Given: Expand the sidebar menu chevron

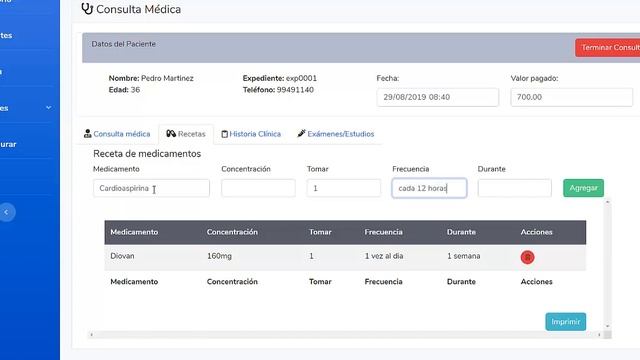Looking at the screenshot, I should click(x=49, y=108).
